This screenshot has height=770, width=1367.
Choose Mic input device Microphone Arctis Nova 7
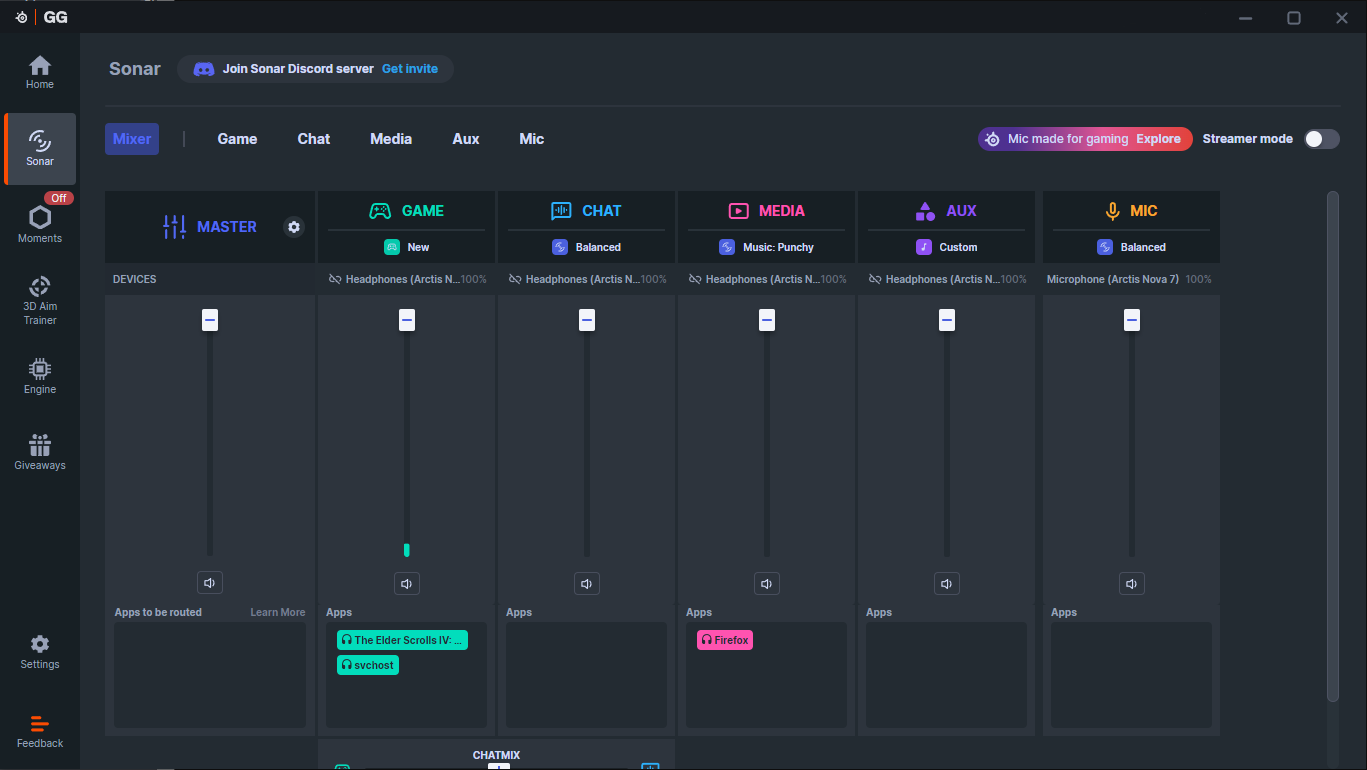[1113, 279]
